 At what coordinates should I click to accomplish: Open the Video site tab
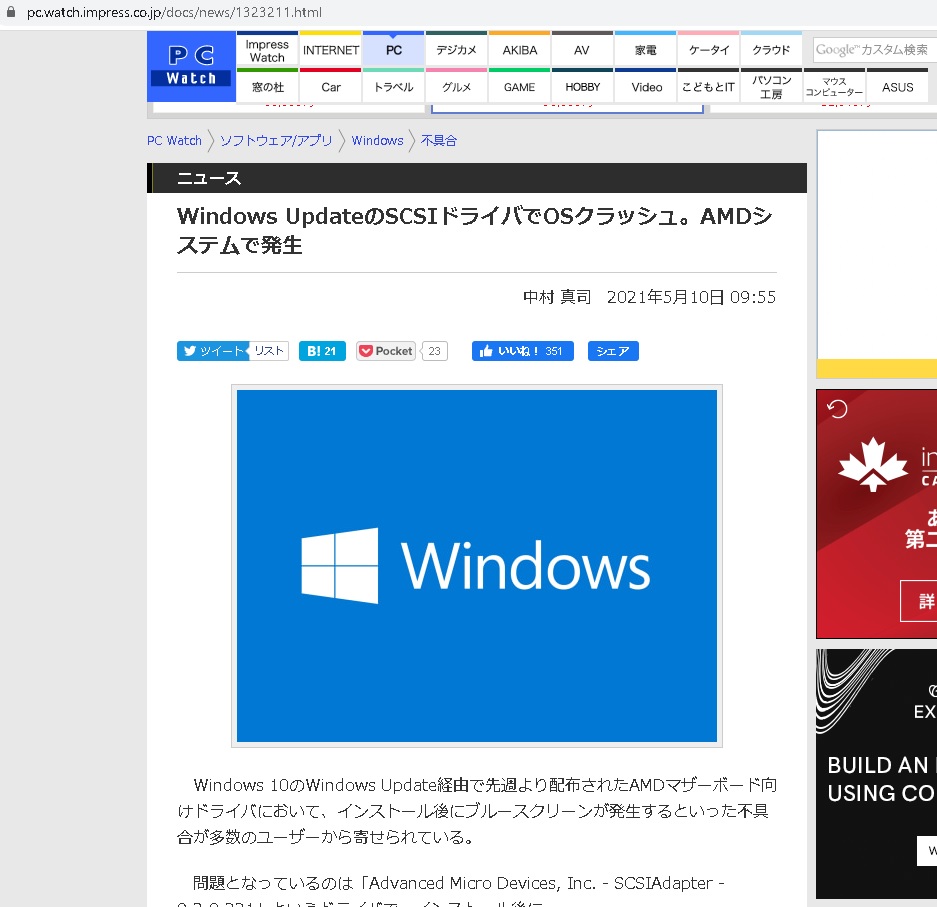point(645,87)
